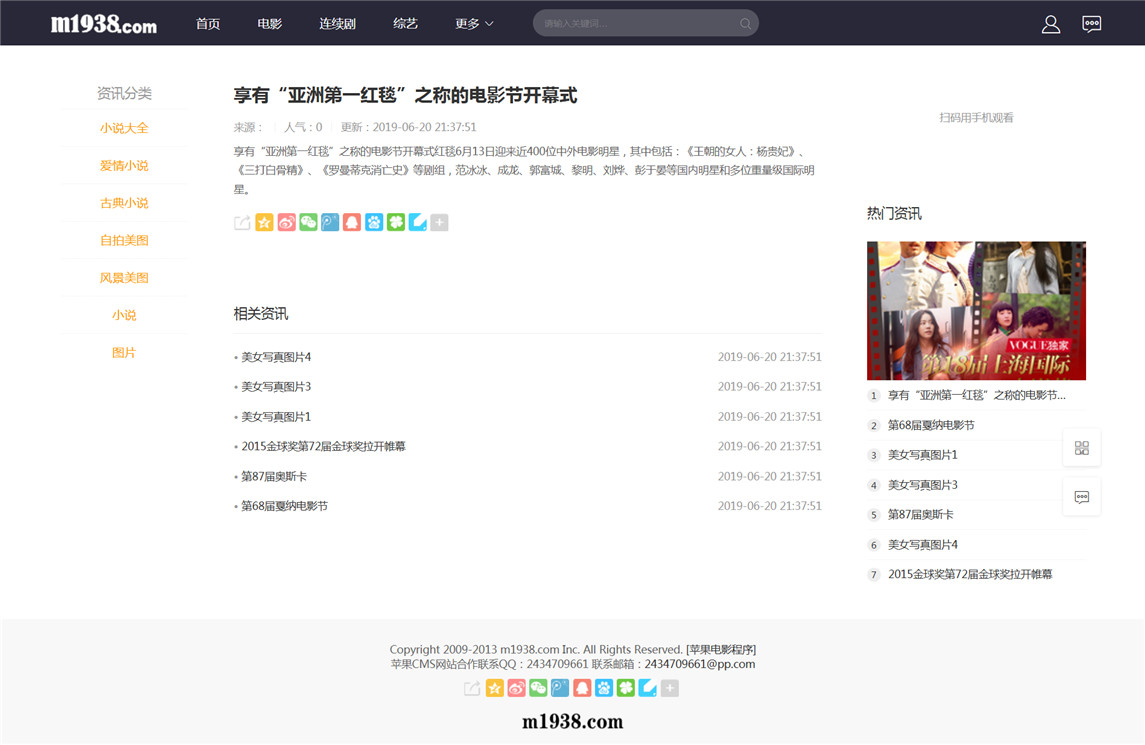Click the 苹果电影程序 footer link
This screenshot has width=1145, height=745.
721,649
